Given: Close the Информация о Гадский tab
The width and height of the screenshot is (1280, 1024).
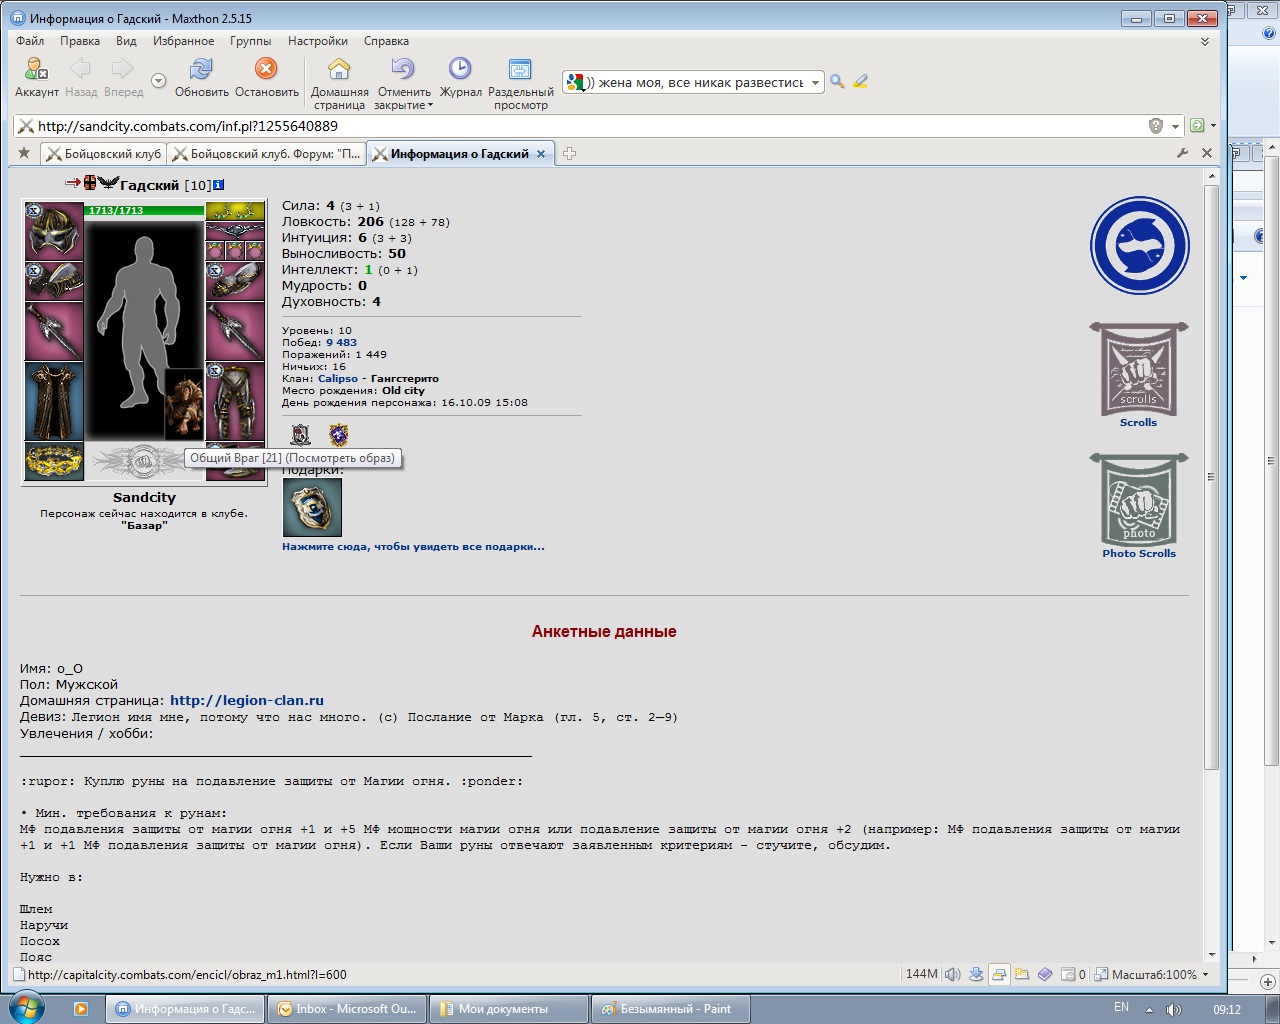Looking at the screenshot, I should [x=541, y=154].
